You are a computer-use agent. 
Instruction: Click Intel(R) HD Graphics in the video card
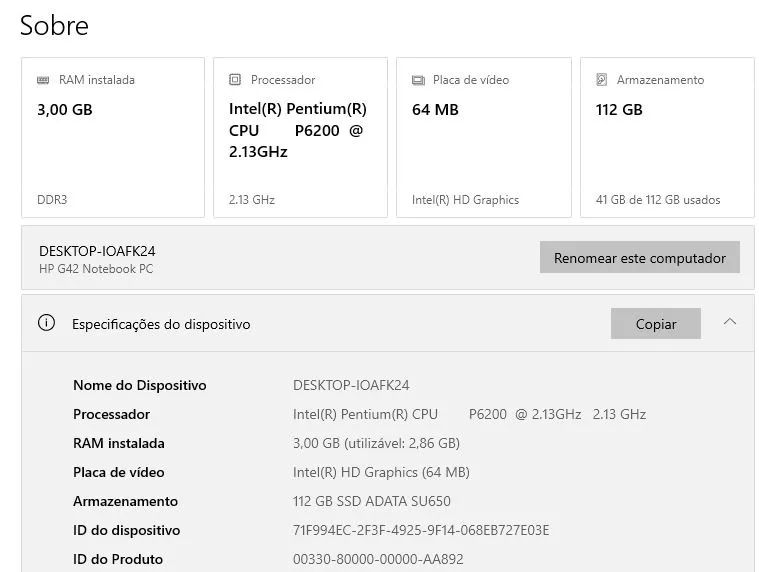point(465,200)
